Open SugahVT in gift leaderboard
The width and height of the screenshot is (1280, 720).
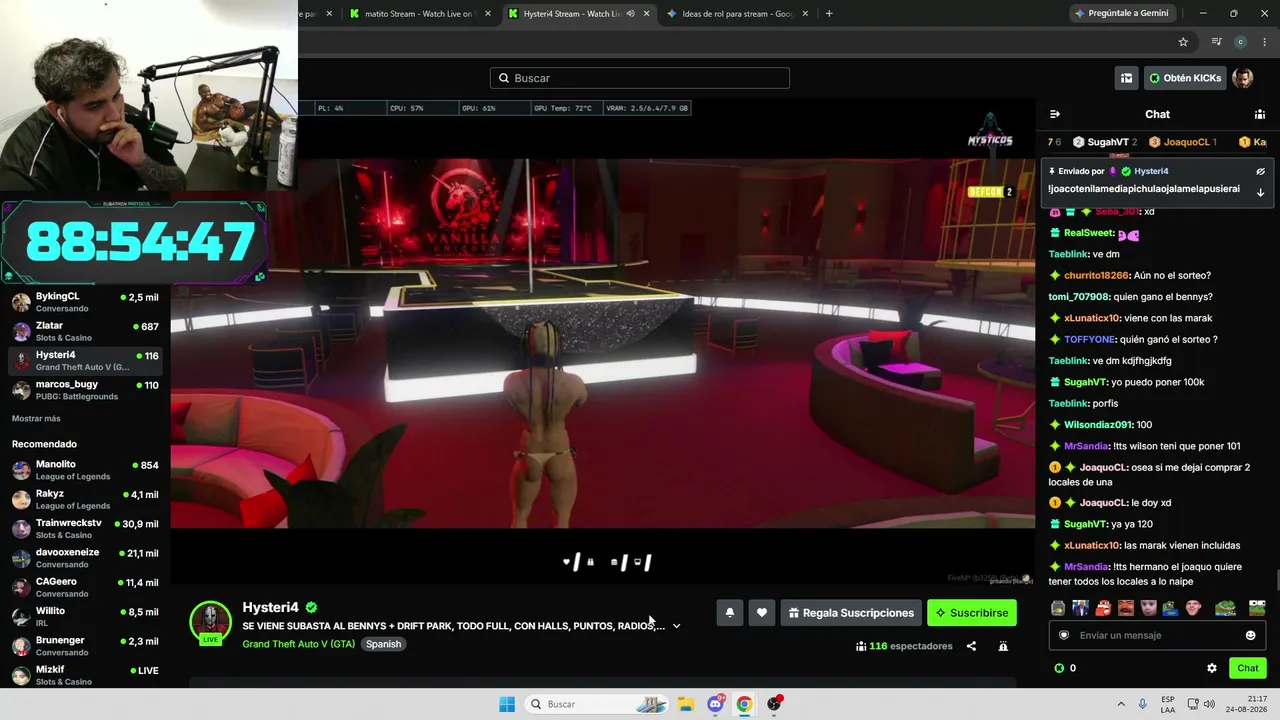tap(1104, 142)
